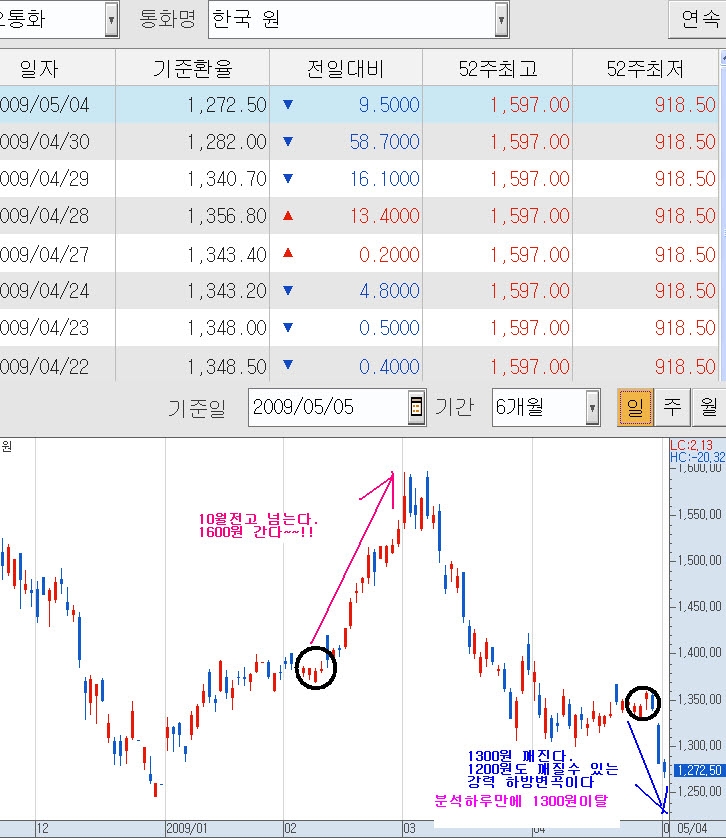The image size is (726, 838).
Task: Open the 통화 dropdown at top left
Action: point(110,19)
